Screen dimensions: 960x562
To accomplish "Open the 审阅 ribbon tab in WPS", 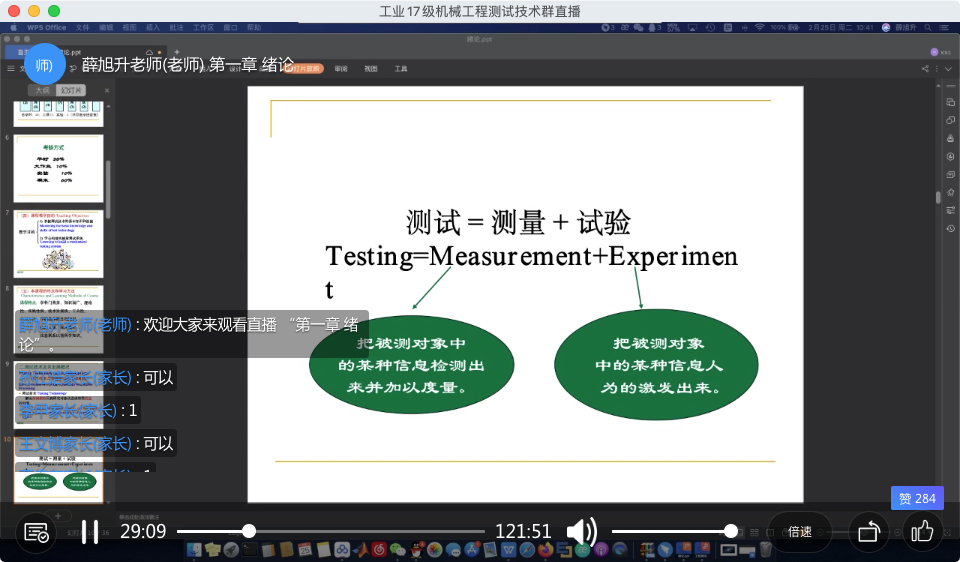I will pyautogui.click(x=341, y=69).
